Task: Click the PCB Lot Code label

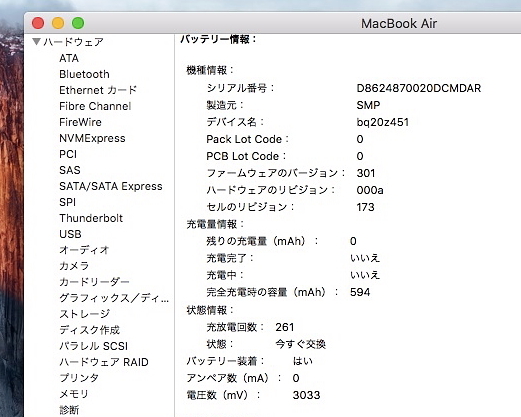Action: pyautogui.click(x=246, y=156)
